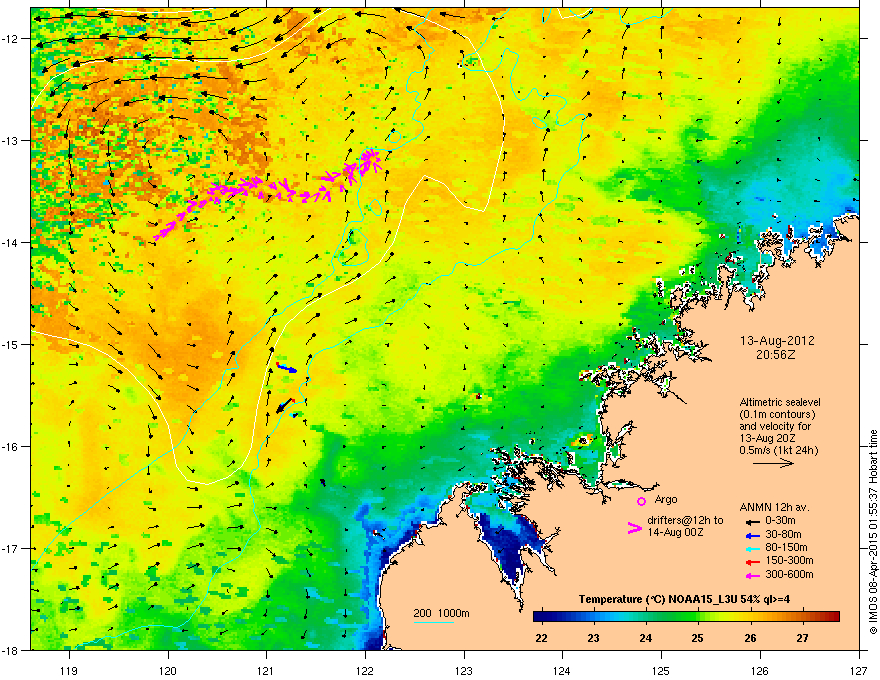
Task: Click the 'Argo' legend label
Action: [666, 499]
